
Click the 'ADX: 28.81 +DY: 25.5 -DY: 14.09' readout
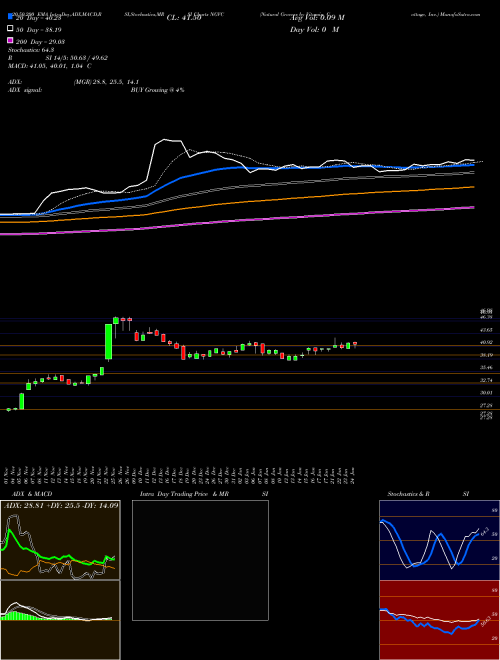coord(61,505)
